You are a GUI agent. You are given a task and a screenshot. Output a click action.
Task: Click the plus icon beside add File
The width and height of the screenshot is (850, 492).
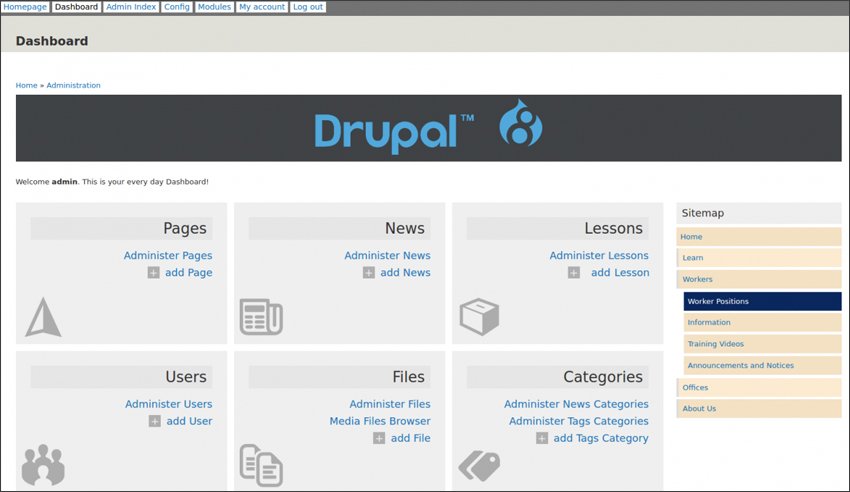tap(379, 438)
